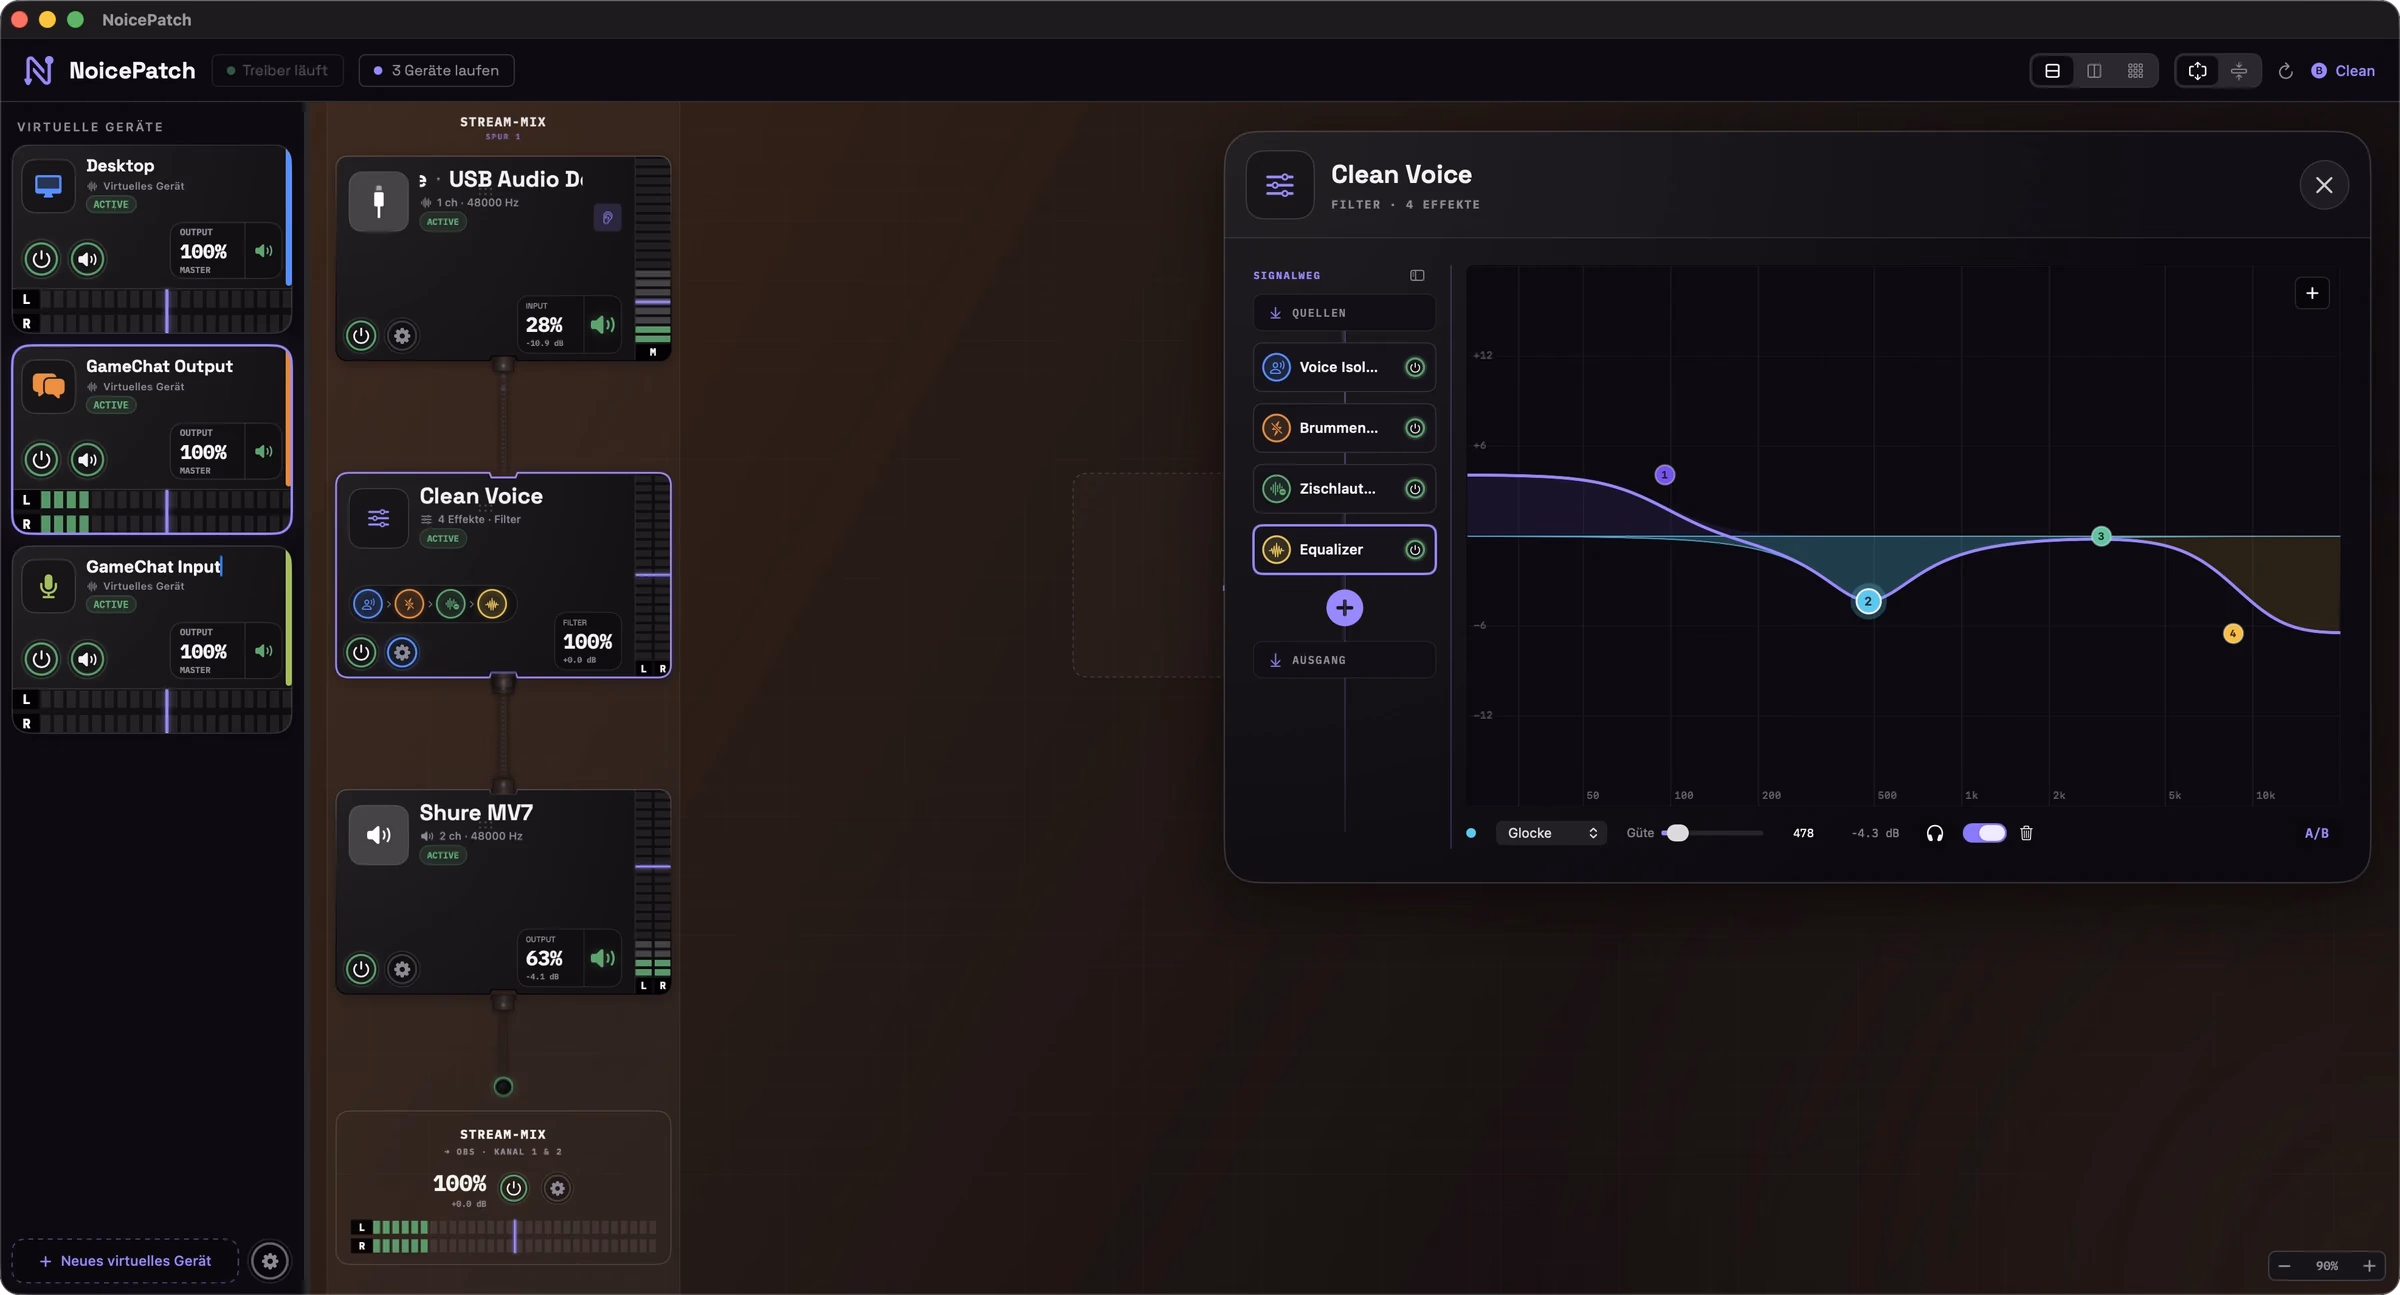Image resolution: width=2400 pixels, height=1295 pixels.
Task: Select the Equalizer effect in signal path
Action: (x=1344, y=550)
